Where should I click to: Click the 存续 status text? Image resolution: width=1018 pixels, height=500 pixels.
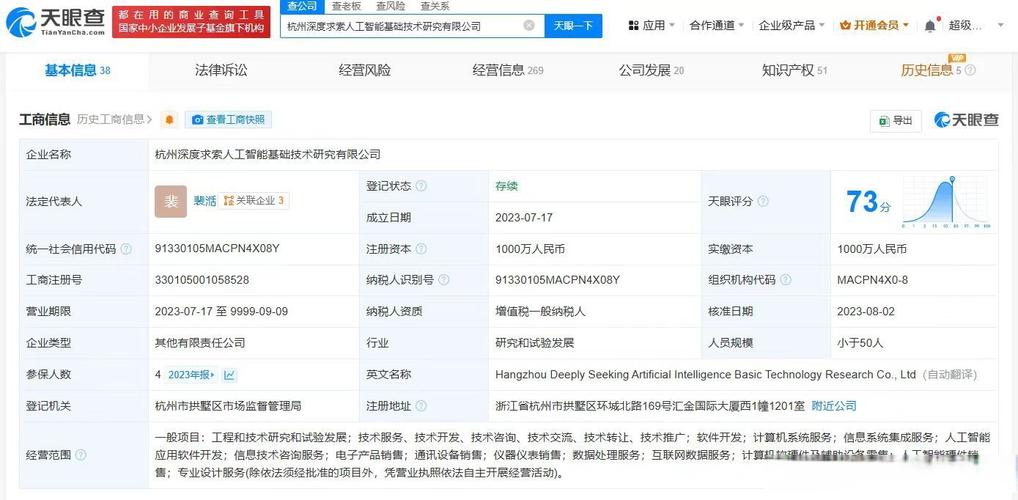tap(506, 186)
